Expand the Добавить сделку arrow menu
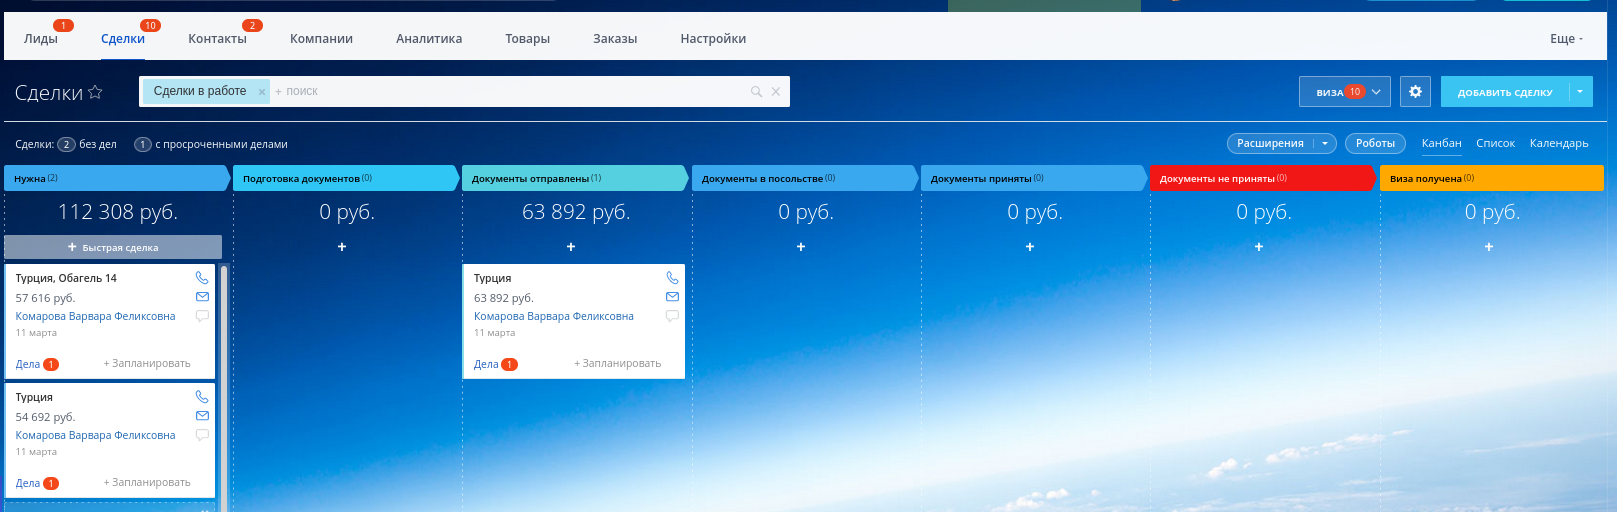Viewport: 1617px width, 512px height. pyautogui.click(x=1581, y=91)
